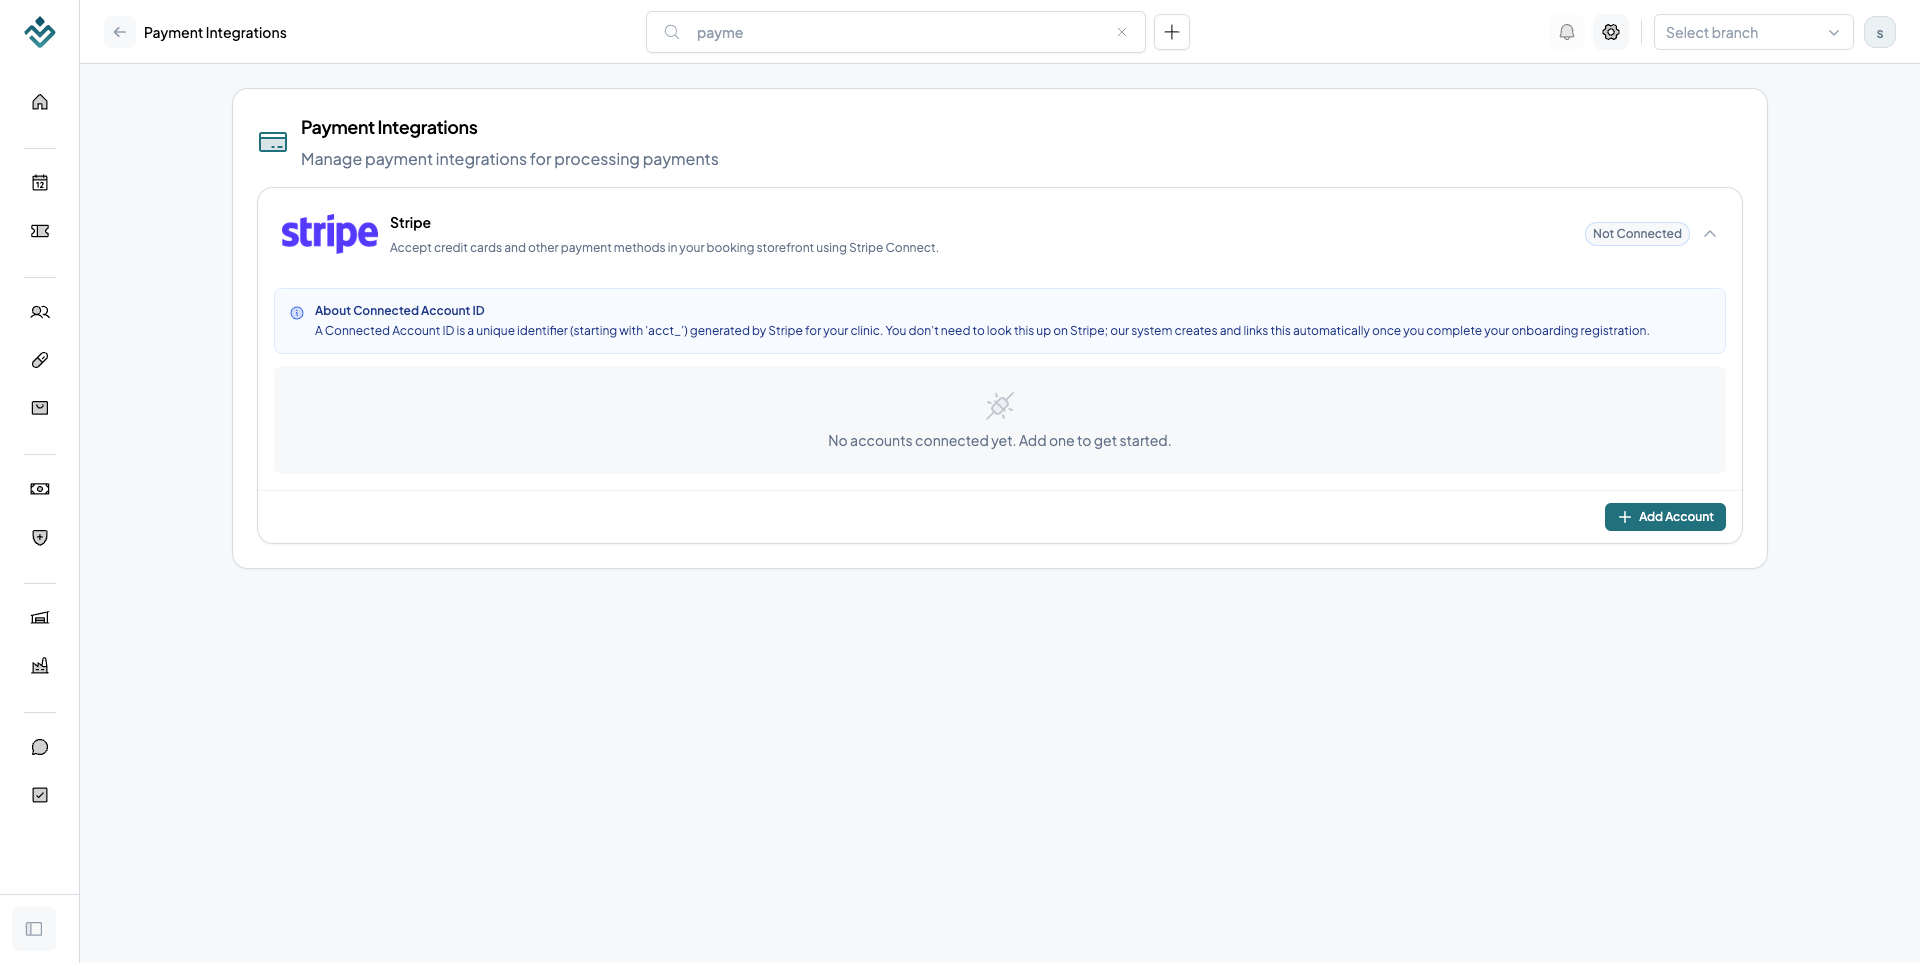Open the people/clients icon in the sidebar
The height and width of the screenshot is (963, 1920).
click(x=40, y=312)
